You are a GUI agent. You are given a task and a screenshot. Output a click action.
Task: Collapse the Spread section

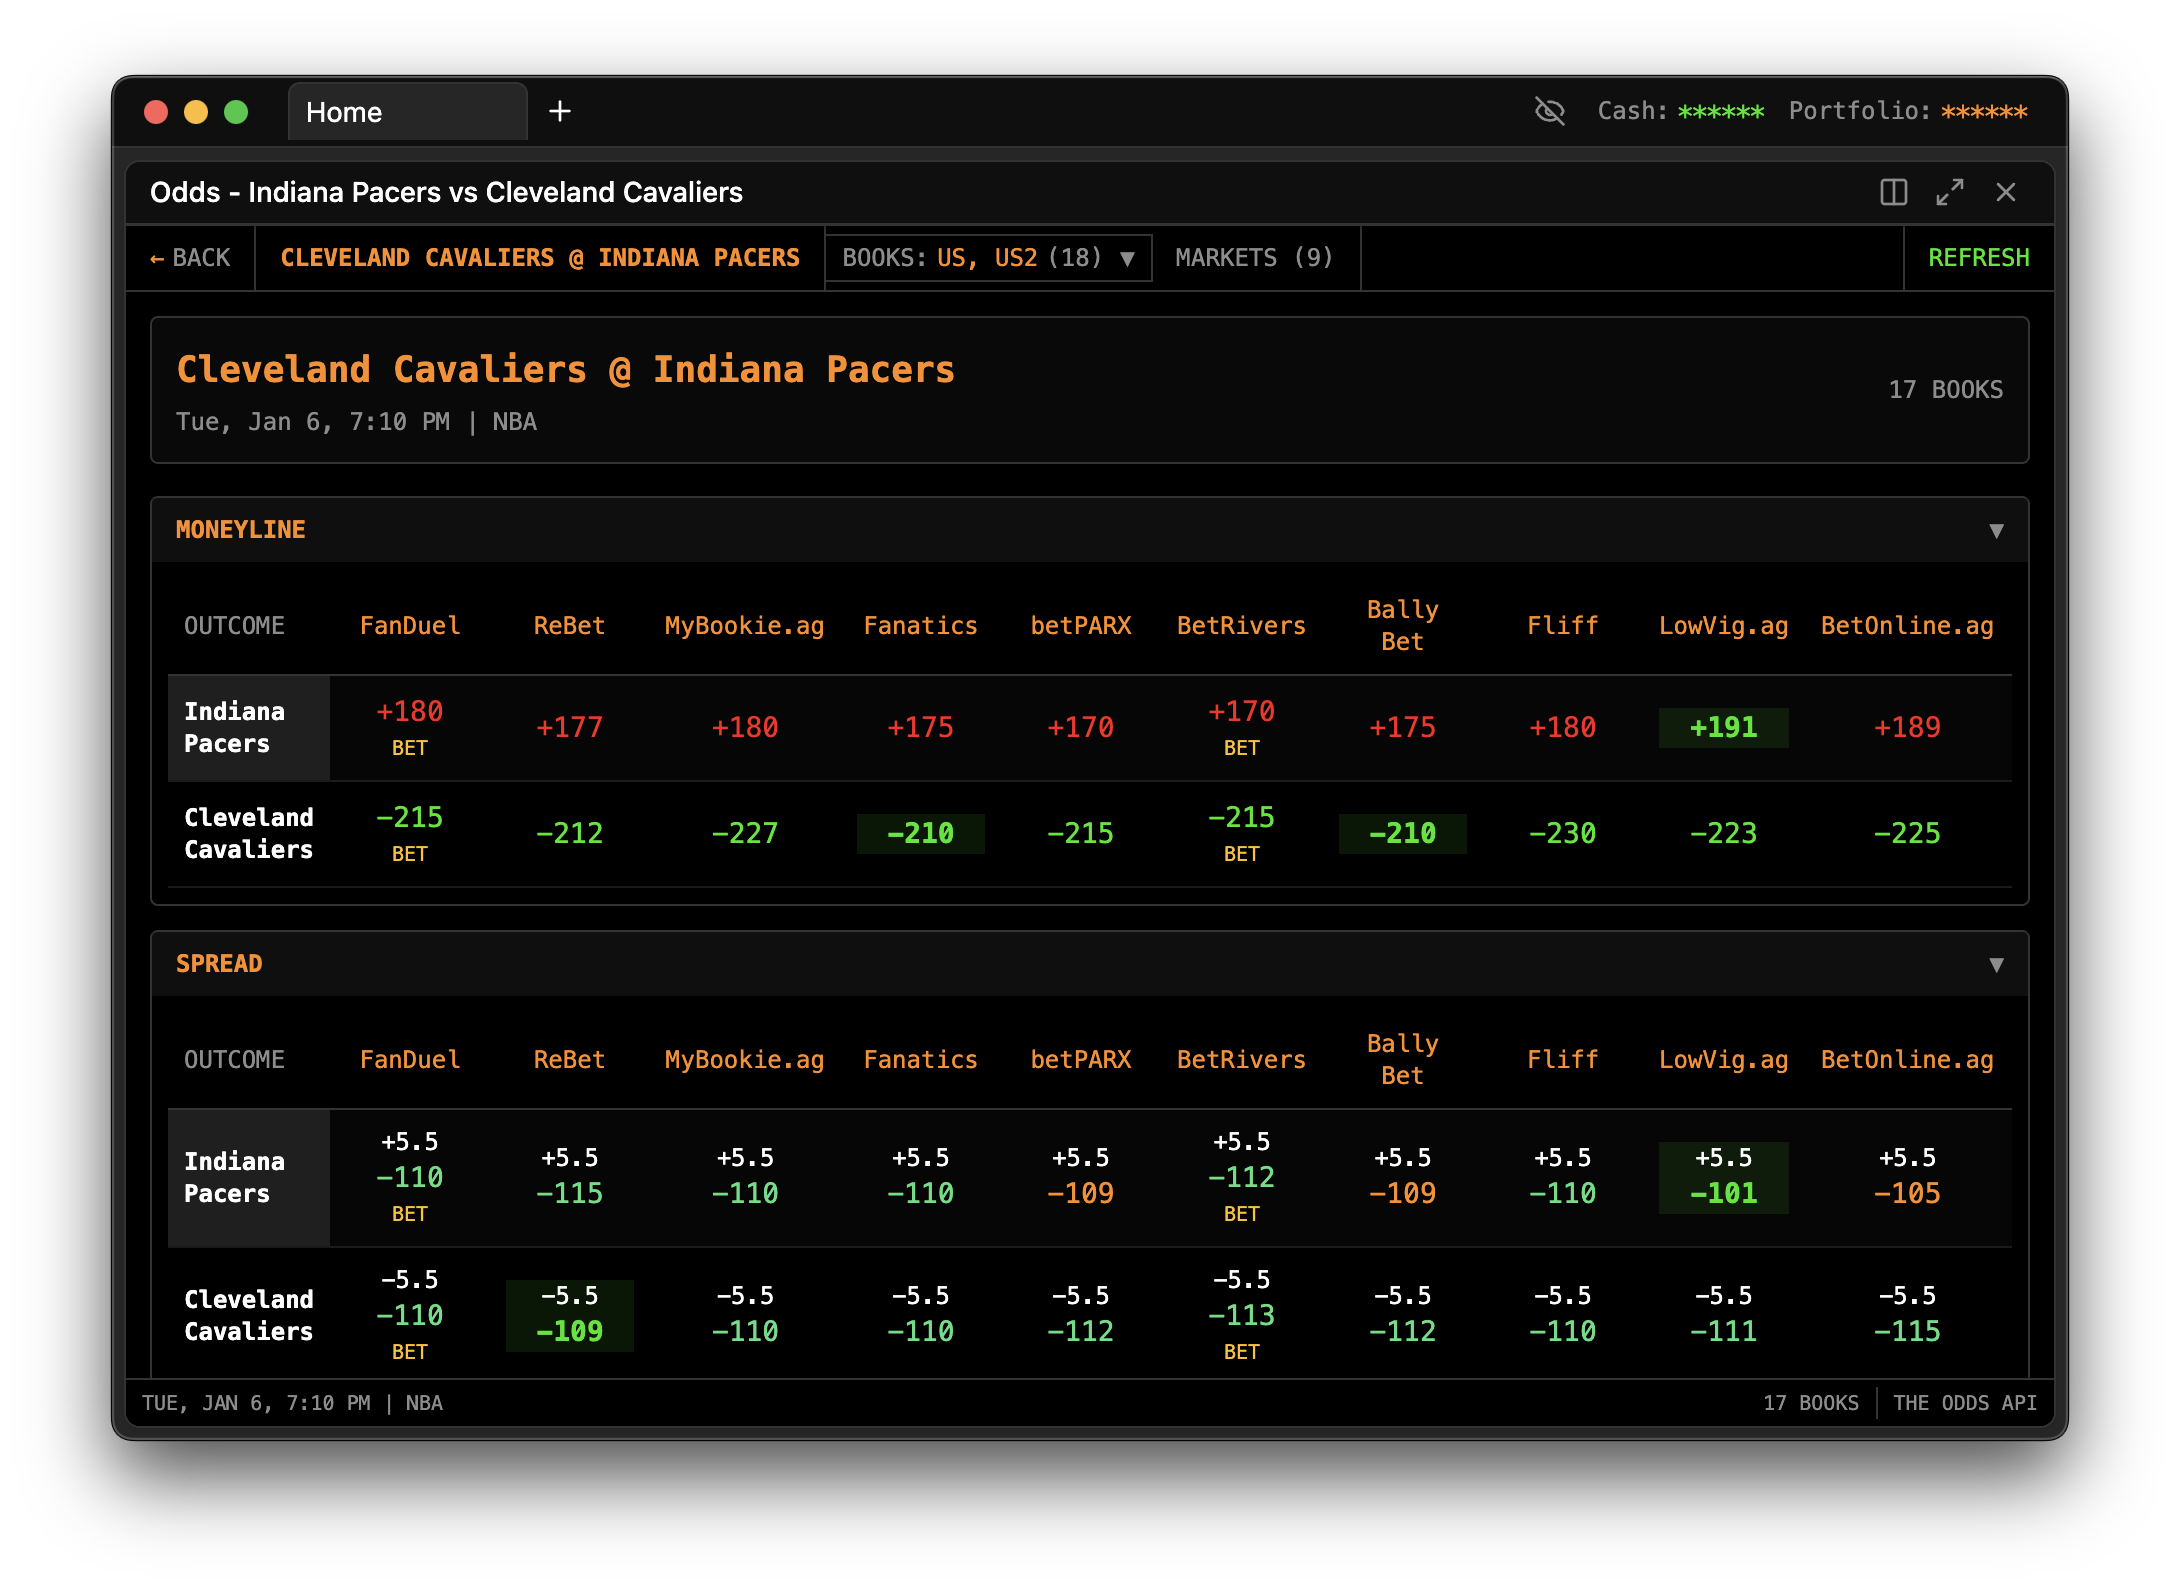(1996, 964)
